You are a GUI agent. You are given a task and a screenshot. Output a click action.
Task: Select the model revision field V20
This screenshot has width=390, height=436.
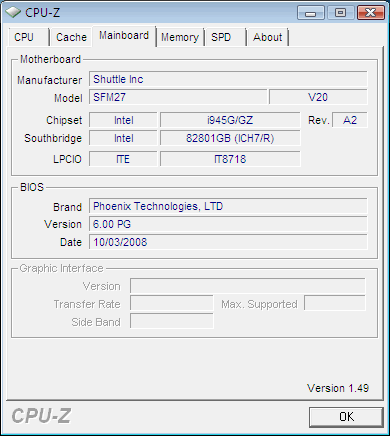click(x=318, y=97)
